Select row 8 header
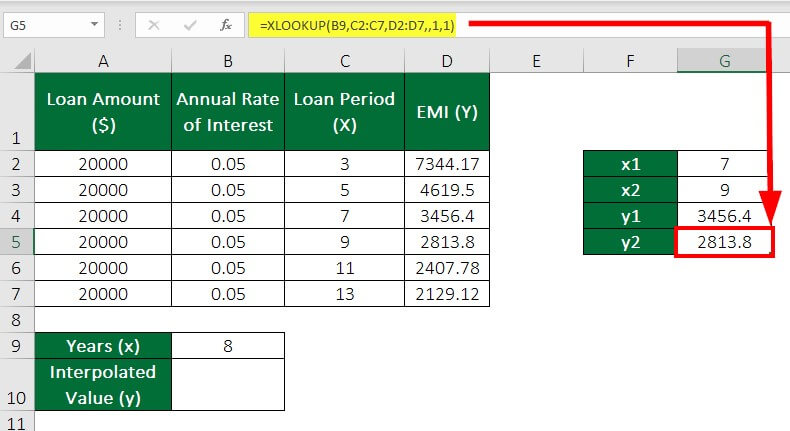The height and width of the screenshot is (431, 790). (16, 320)
